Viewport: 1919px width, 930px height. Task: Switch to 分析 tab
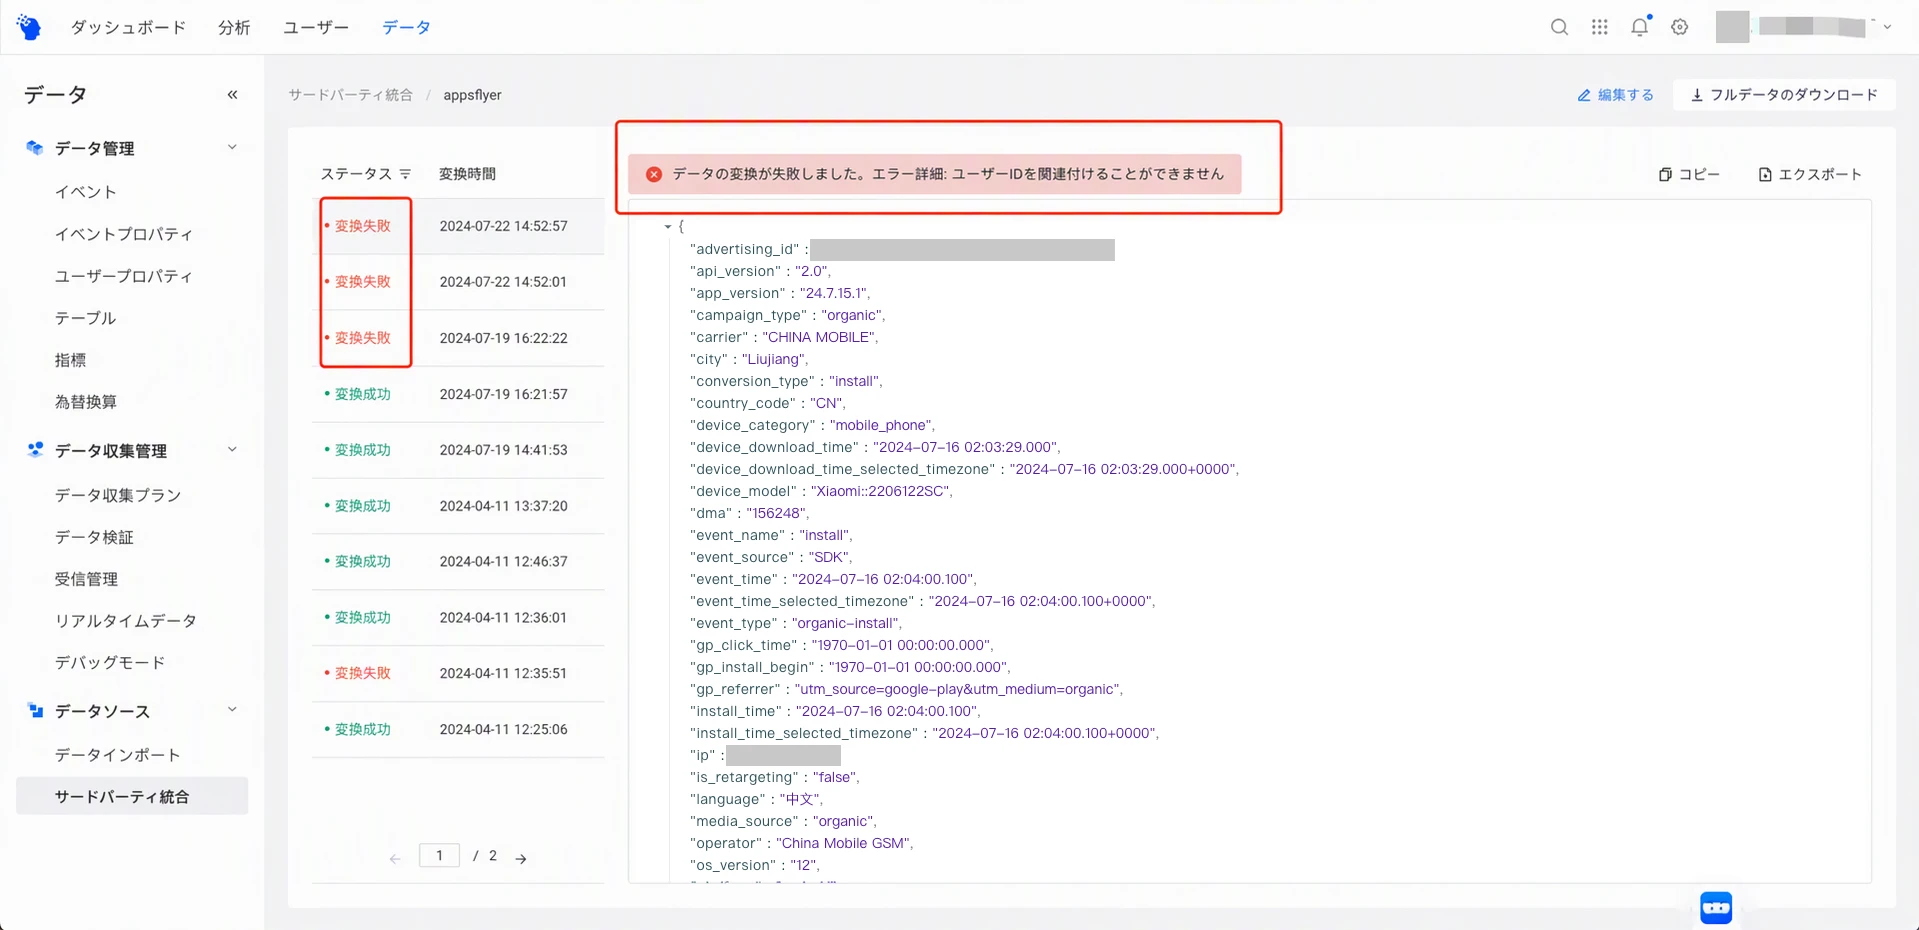click(x=234, y=27)
